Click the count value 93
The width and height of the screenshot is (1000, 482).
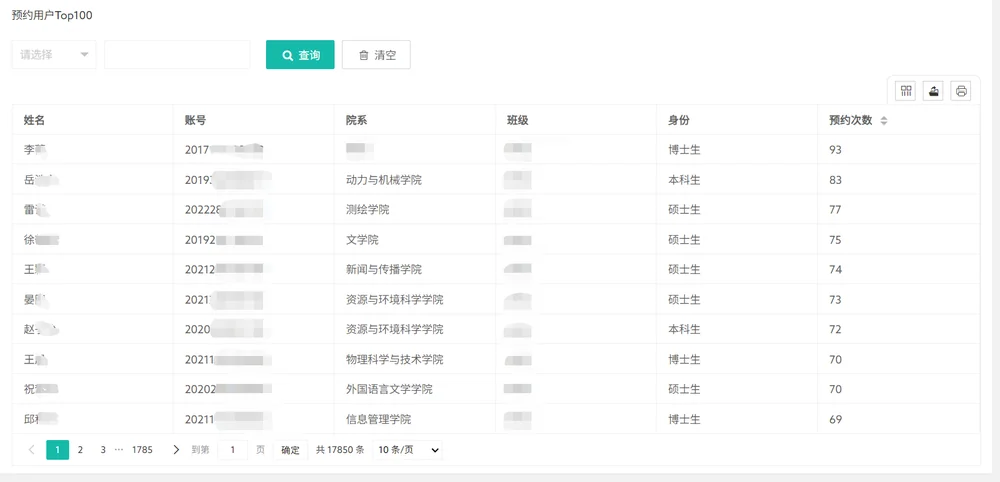coord(835,150)
